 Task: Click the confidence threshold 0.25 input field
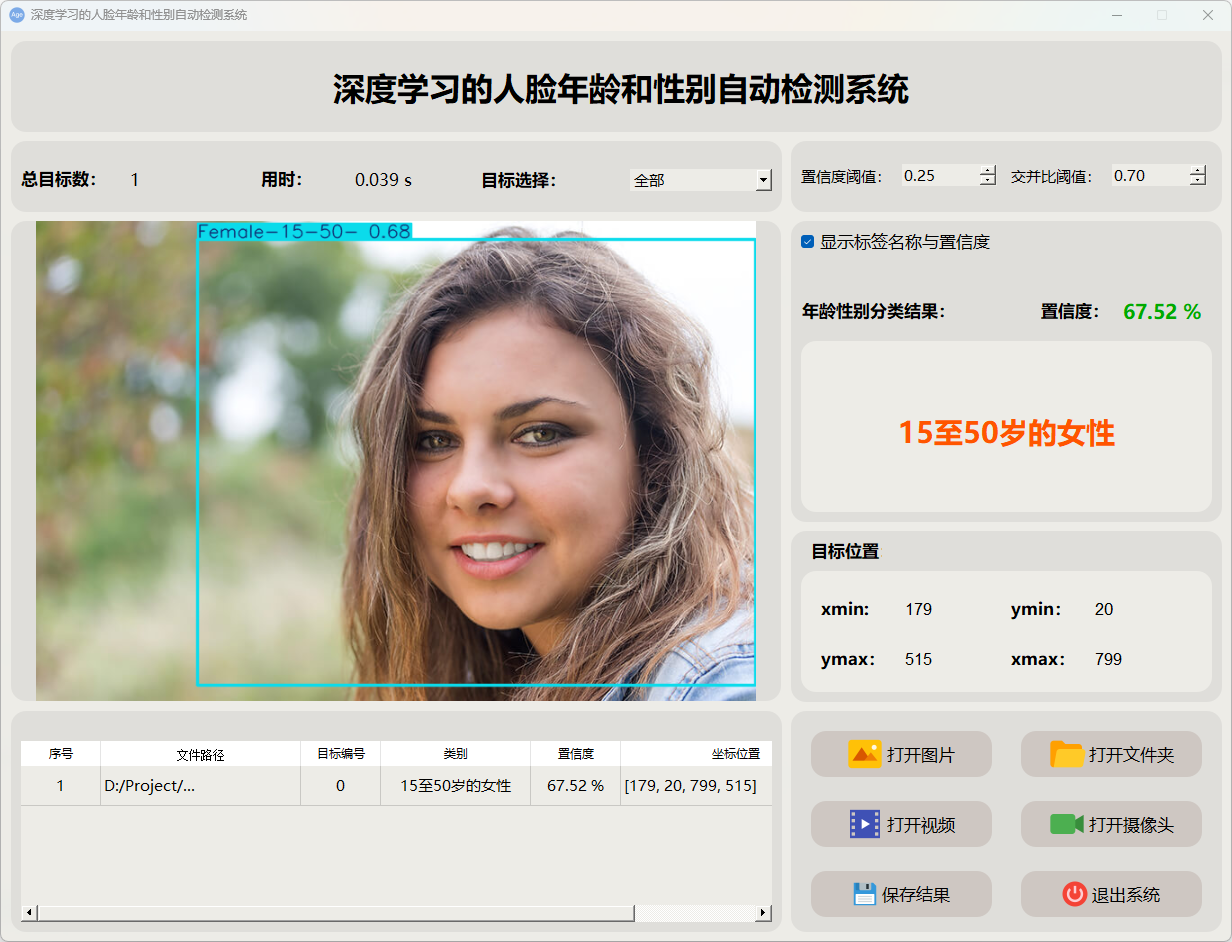938,176
